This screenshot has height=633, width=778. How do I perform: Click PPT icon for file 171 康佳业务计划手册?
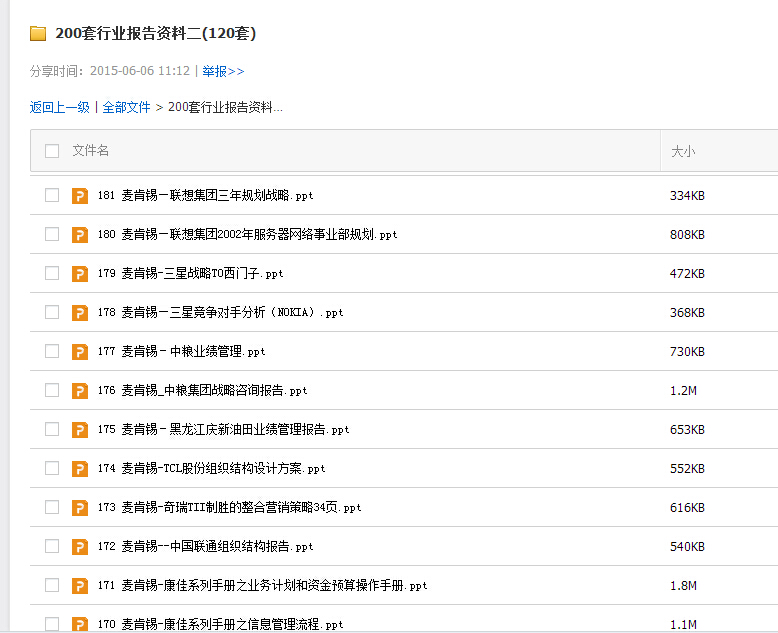pos(80,585)
